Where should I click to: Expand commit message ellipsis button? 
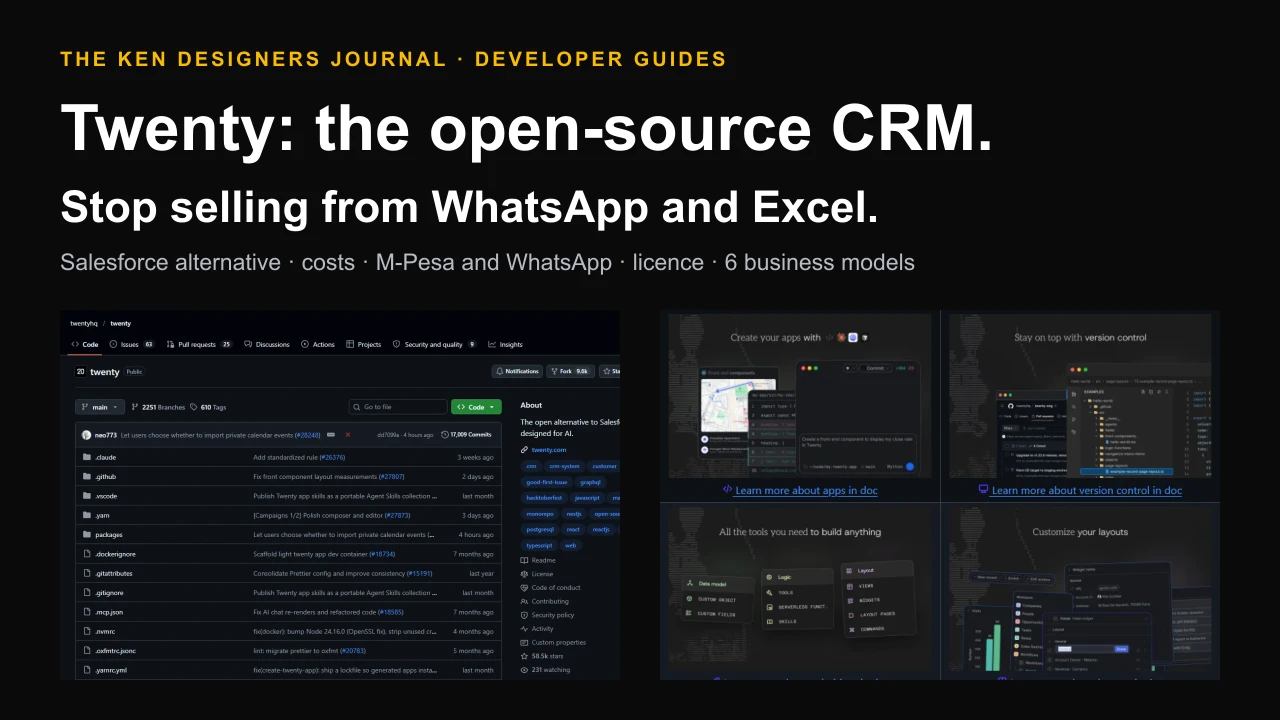pyautogui.click(x=331, y=435)
